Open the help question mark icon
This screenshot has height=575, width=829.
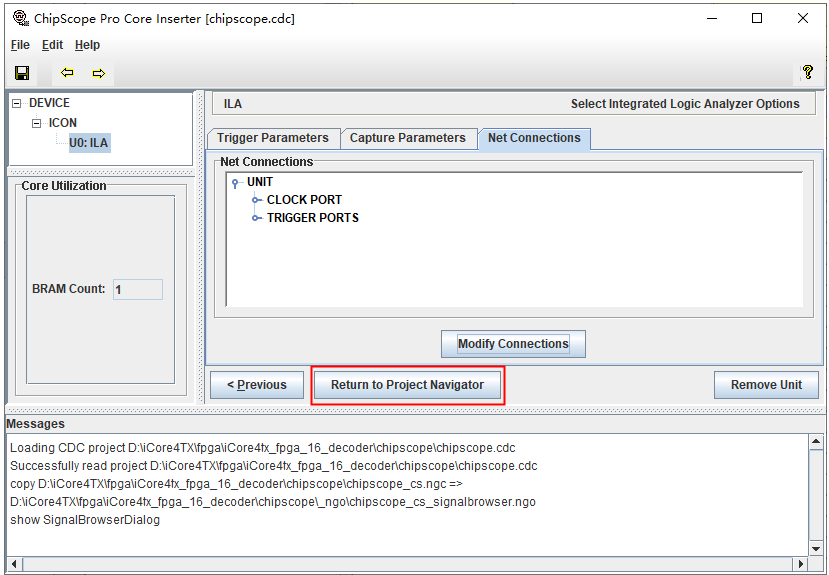pyautogui.click(x=807, y=73)
